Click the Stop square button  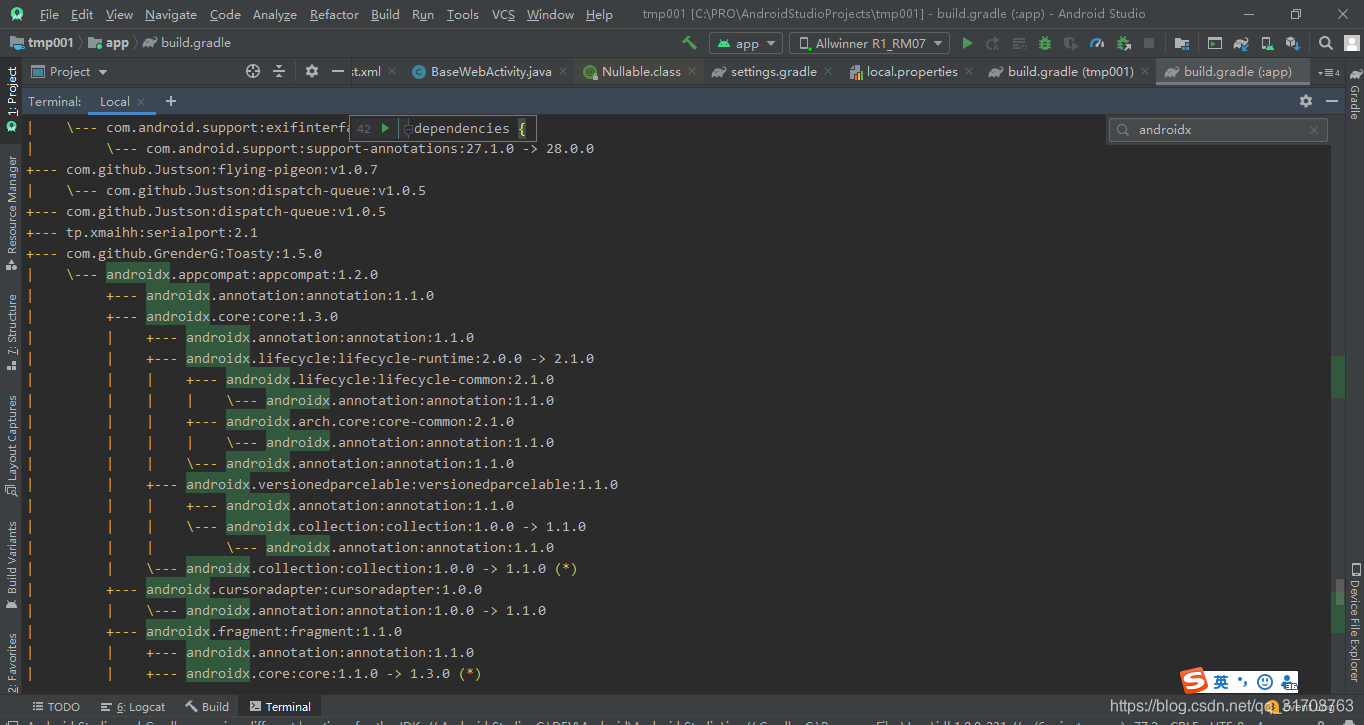click(x=1149, y=43)
